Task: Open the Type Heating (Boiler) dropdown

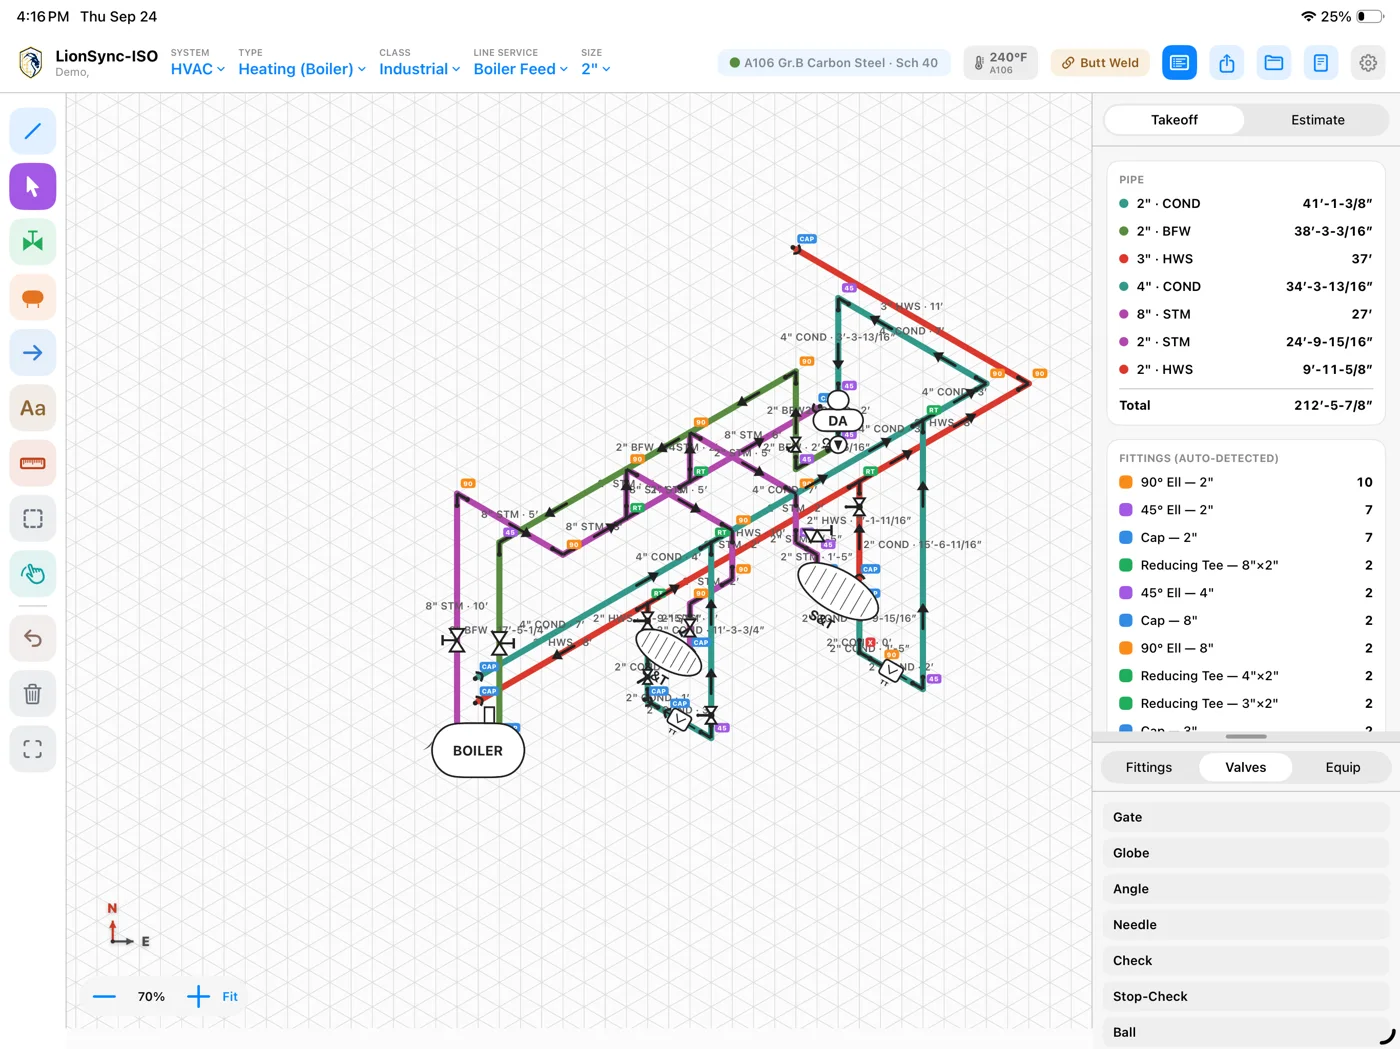Action: [x=302, y=69]
